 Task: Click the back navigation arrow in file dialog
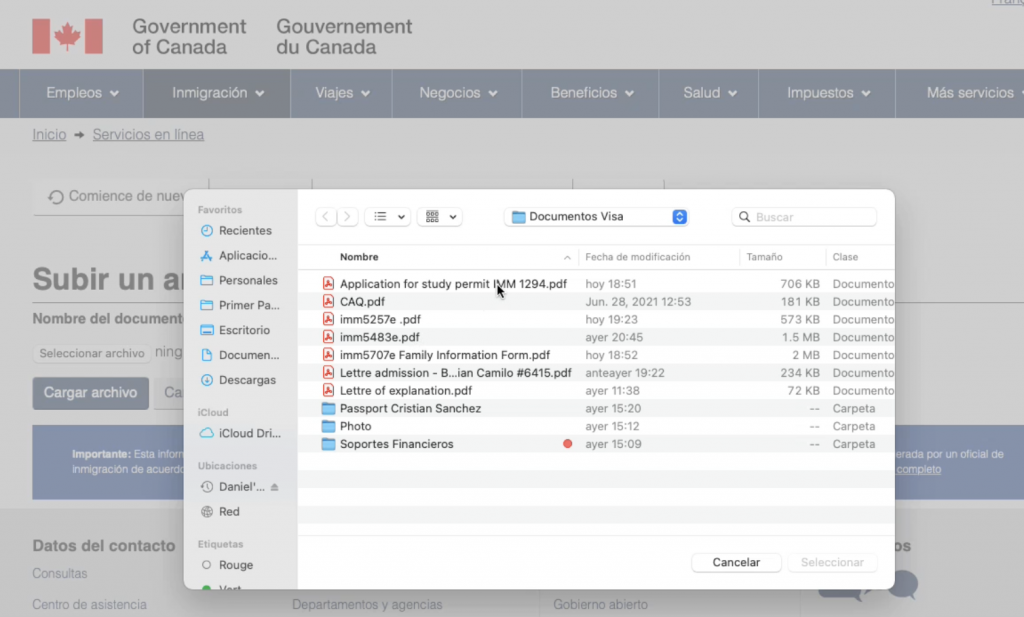click(326, 217)
